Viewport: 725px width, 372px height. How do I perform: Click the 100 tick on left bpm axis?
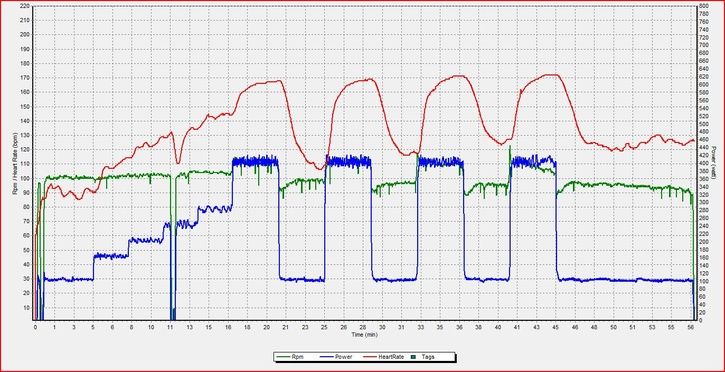(x=25, y=178)
